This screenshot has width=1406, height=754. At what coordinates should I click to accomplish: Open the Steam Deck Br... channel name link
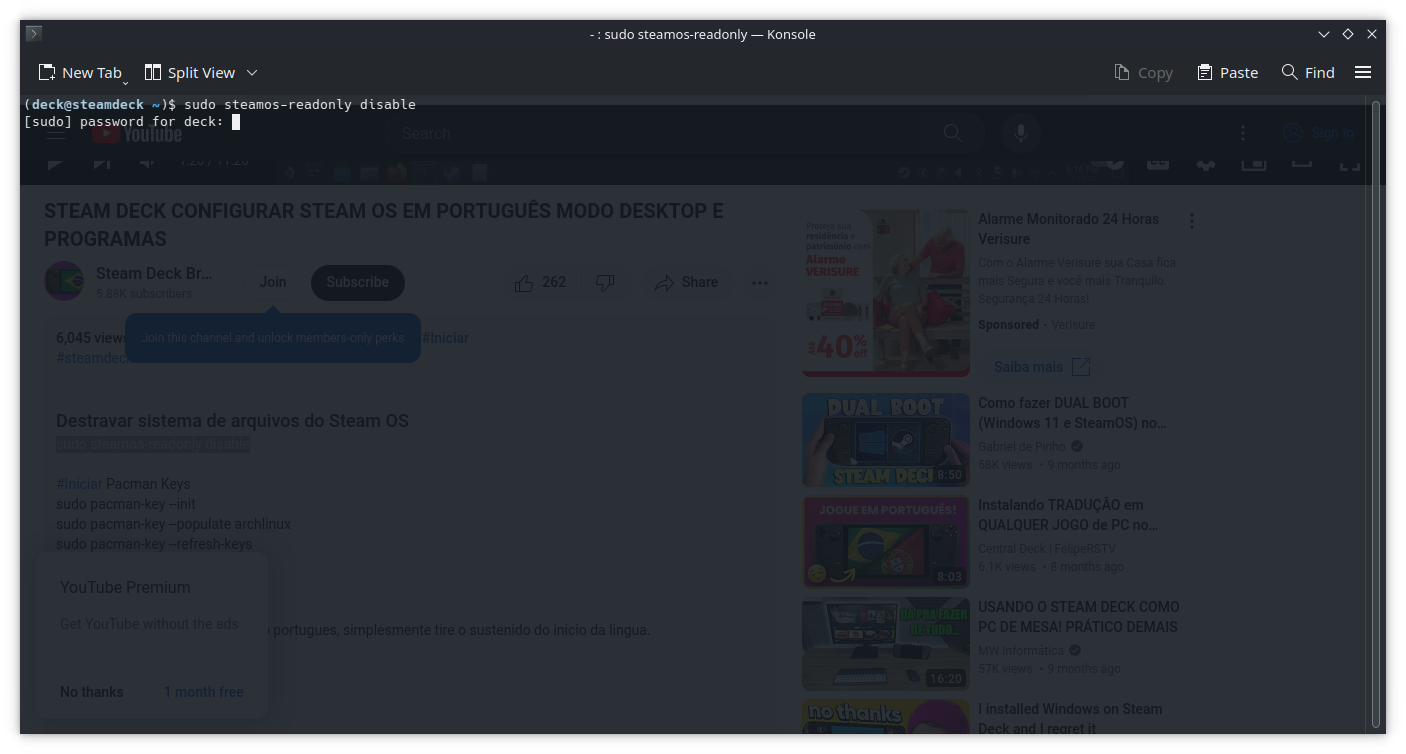[x=154, y=273]
